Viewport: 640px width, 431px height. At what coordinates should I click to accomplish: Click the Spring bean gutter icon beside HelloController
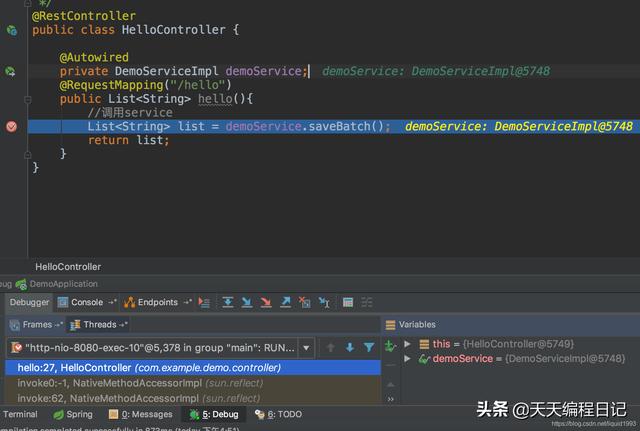tap(11, 30)
